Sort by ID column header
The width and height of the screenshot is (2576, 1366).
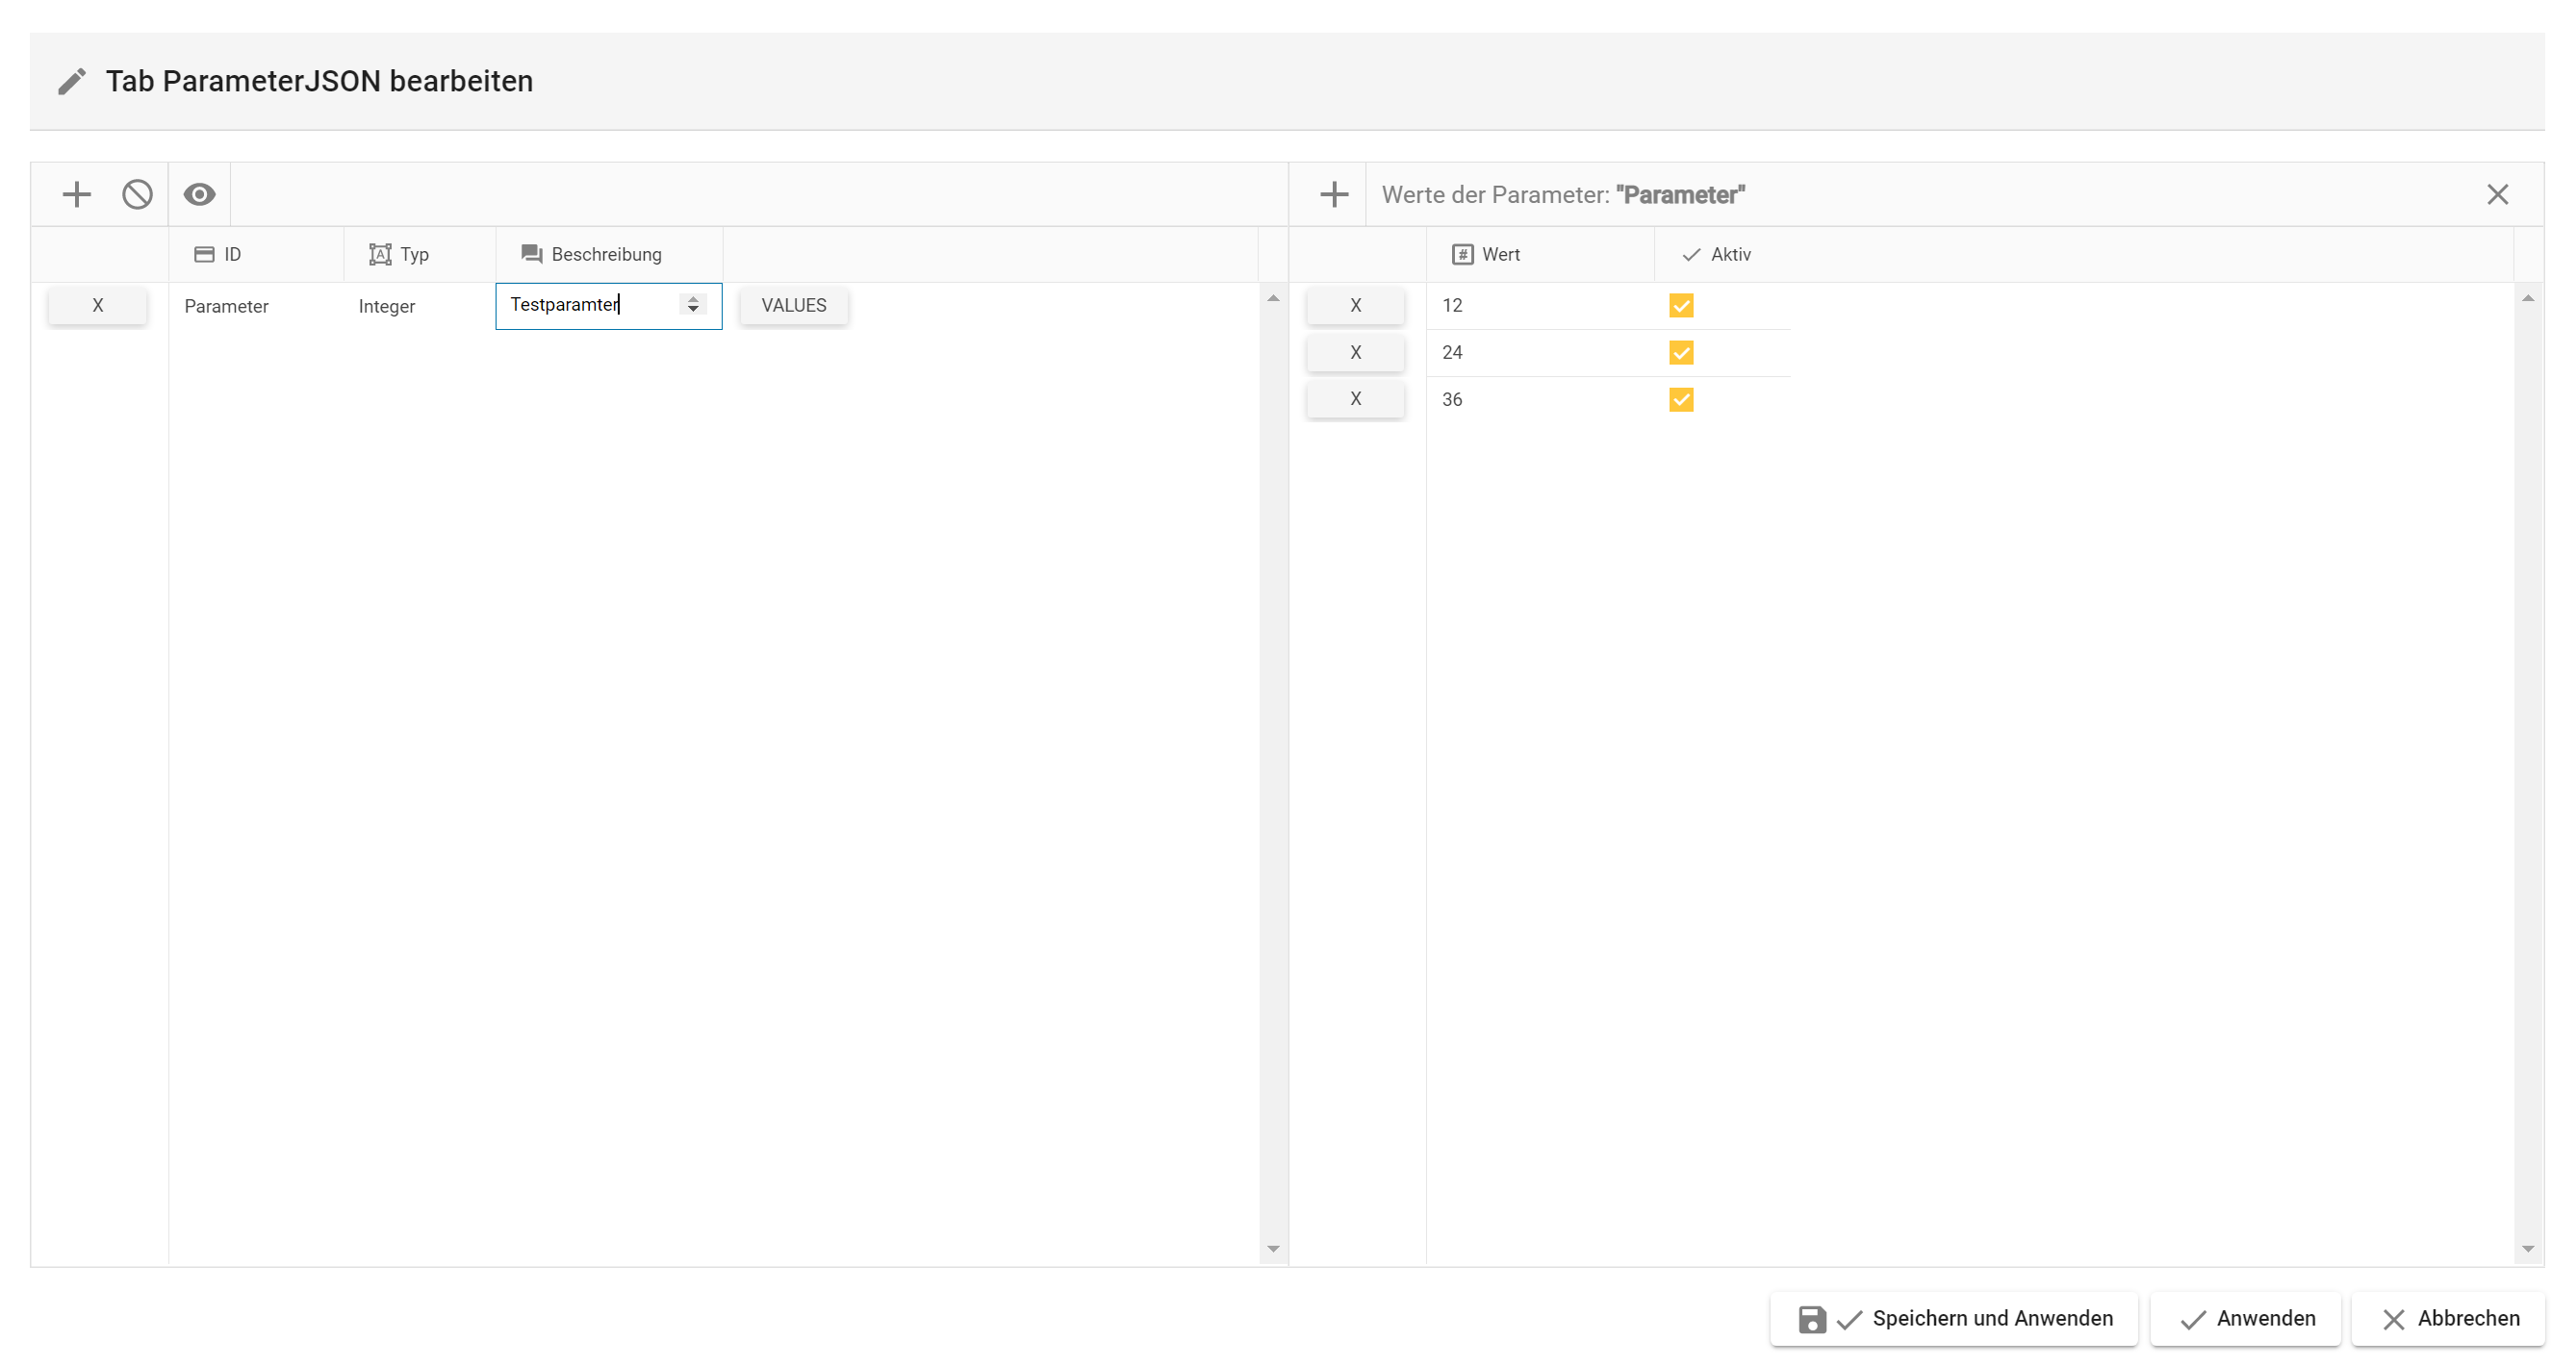tap(231, 254)
